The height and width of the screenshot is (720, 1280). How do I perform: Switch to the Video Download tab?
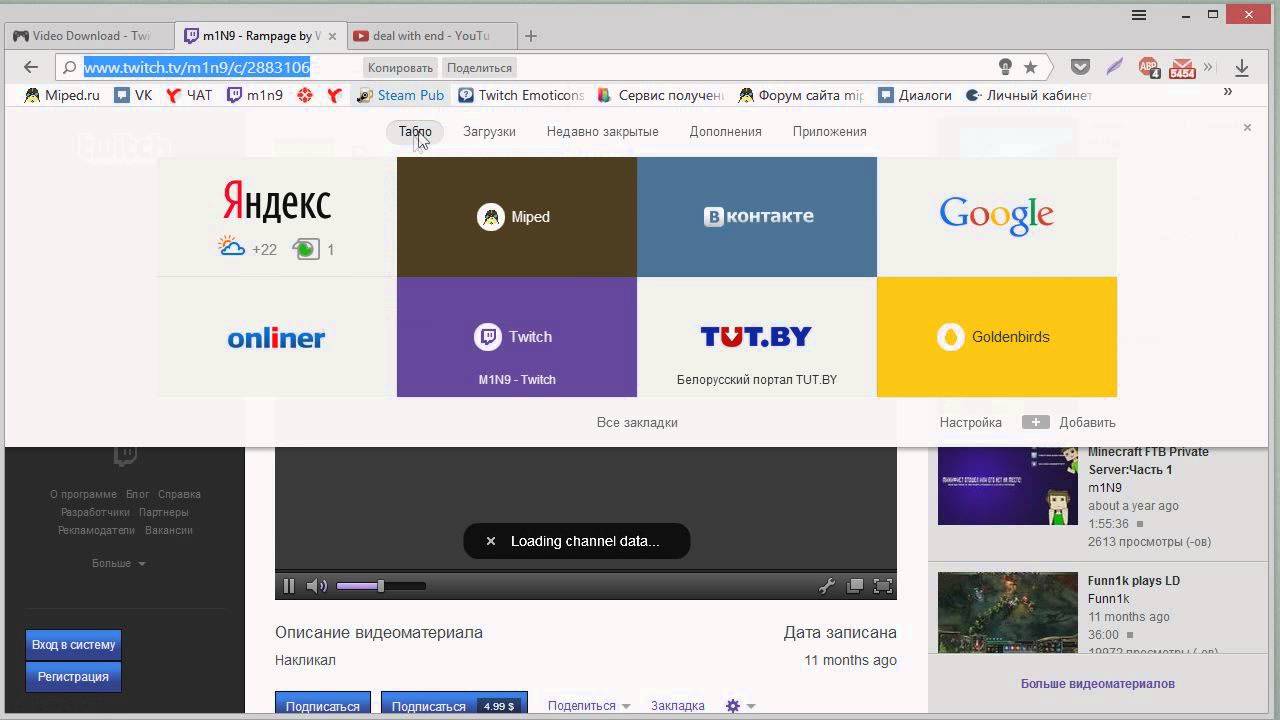click(x=88, y=36)
